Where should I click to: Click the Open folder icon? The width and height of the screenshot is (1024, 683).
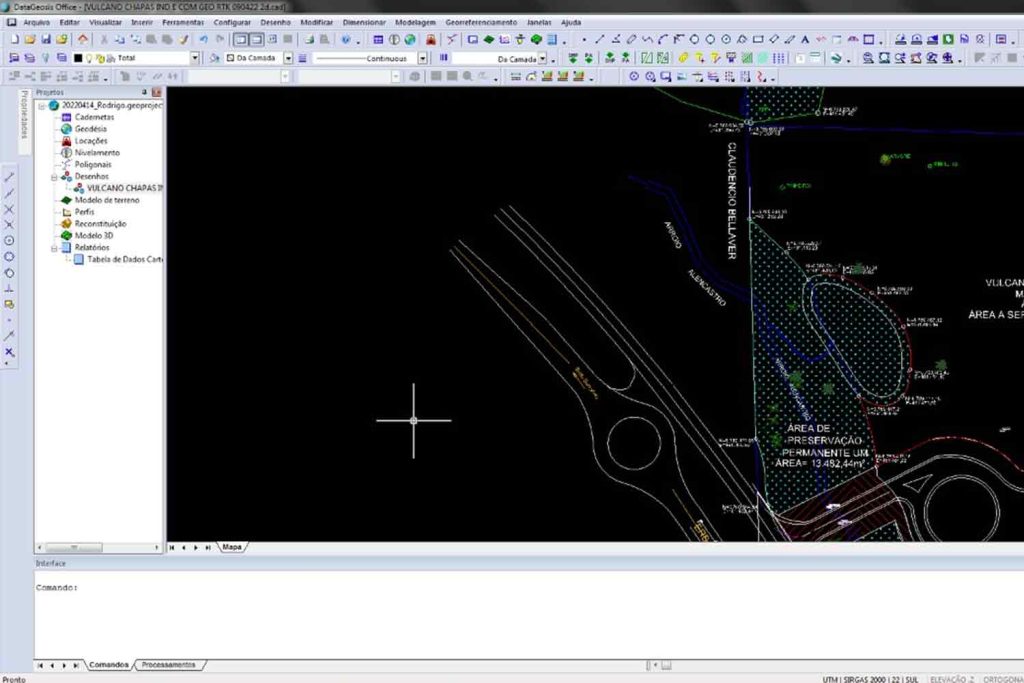(x=30, y=40)
